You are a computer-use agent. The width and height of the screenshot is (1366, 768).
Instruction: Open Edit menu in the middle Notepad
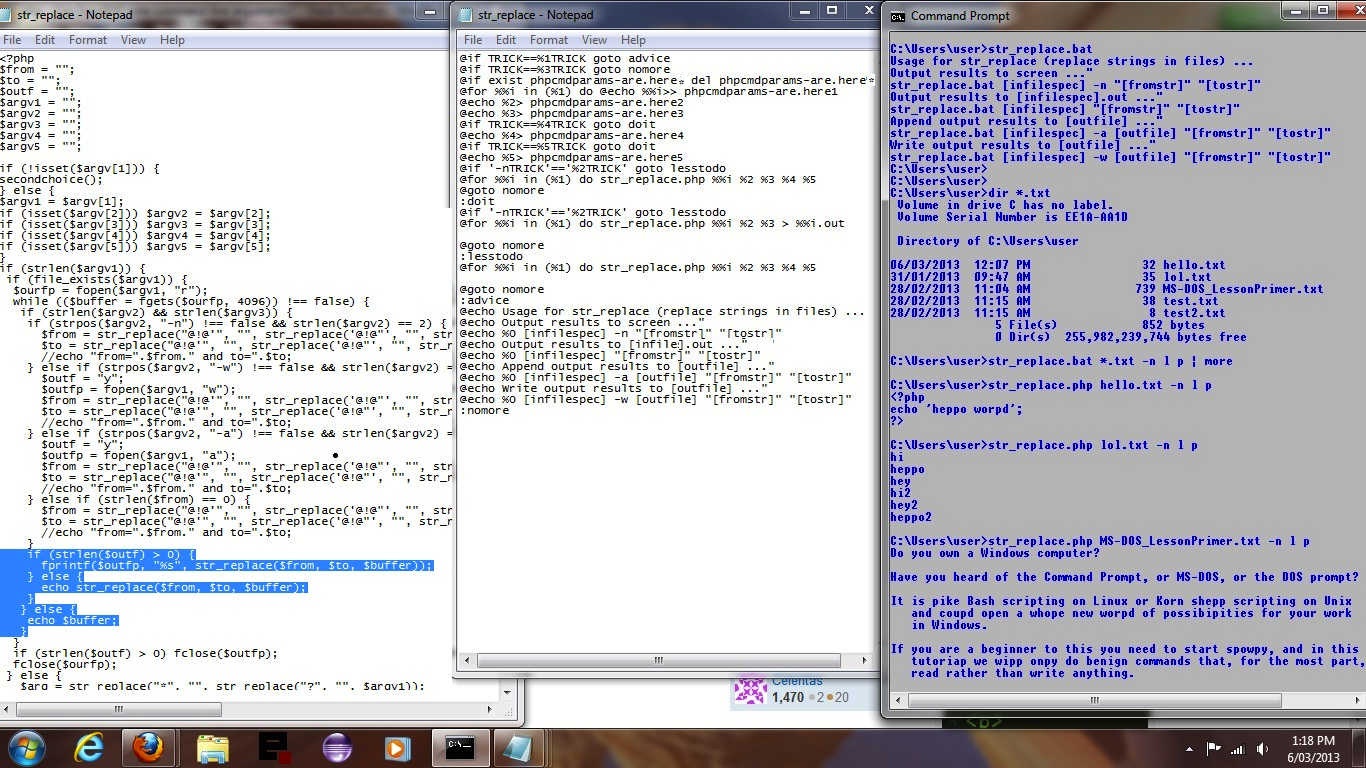506,40
